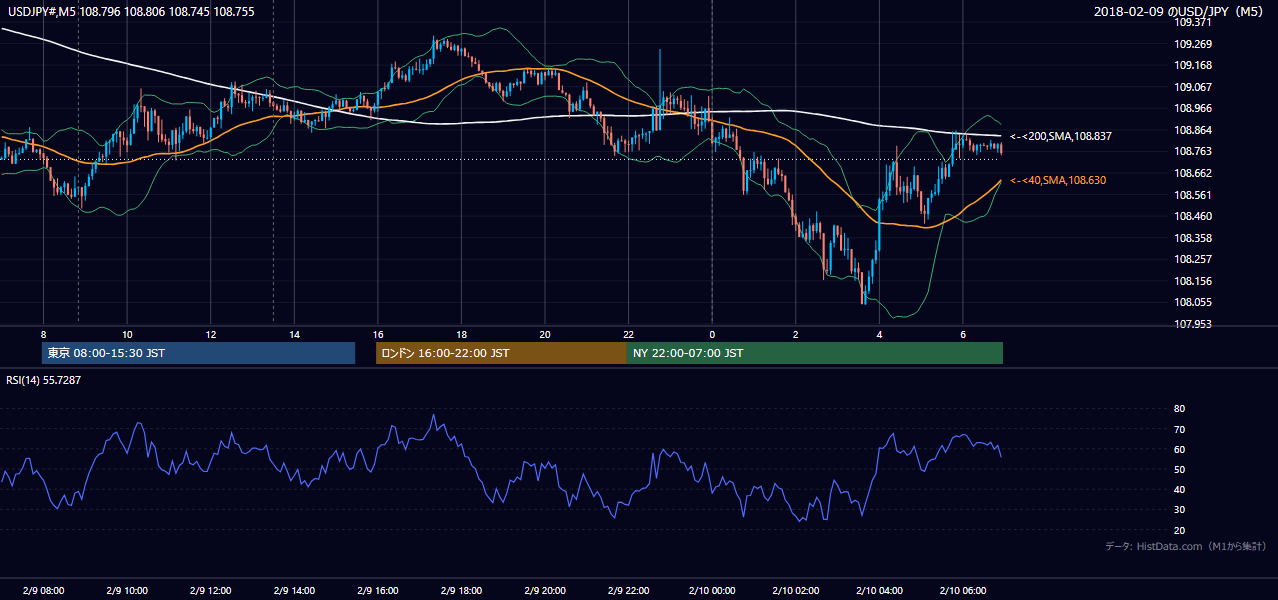Click price level 108.561 on the axis

click(x=1193, y=195)
